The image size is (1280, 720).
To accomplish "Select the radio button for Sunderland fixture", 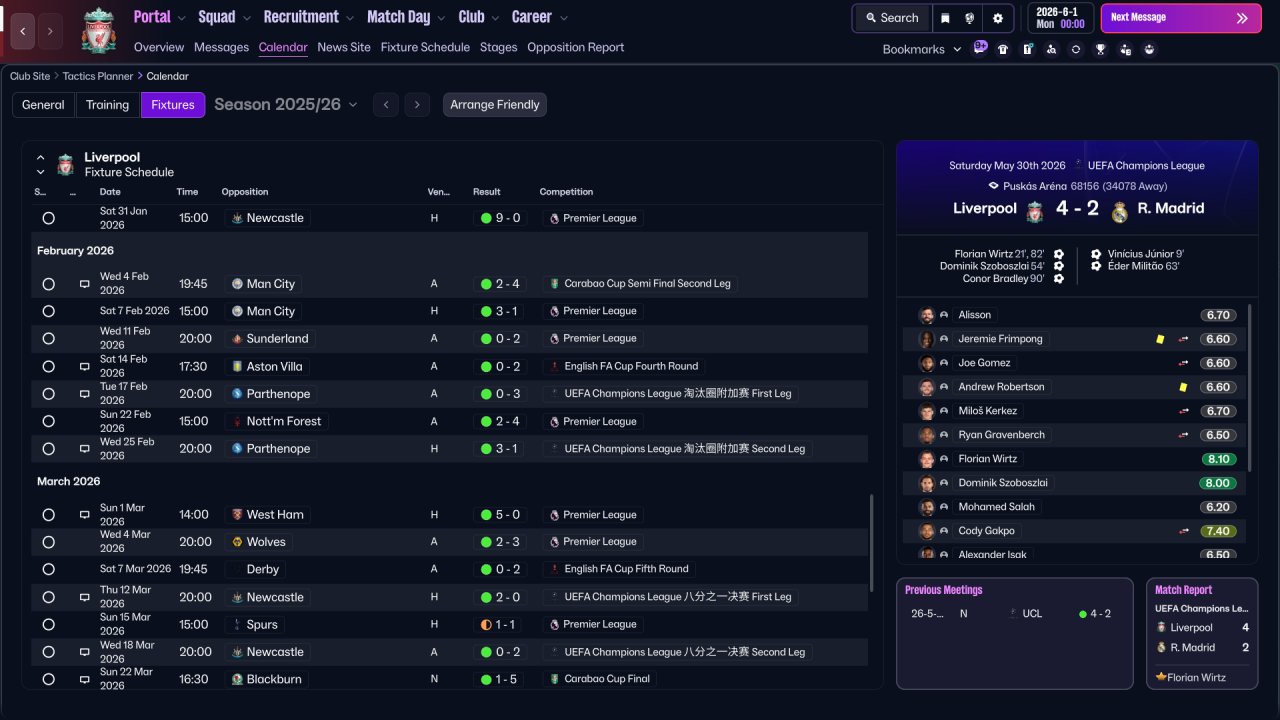I will click(x=48, y=339).
